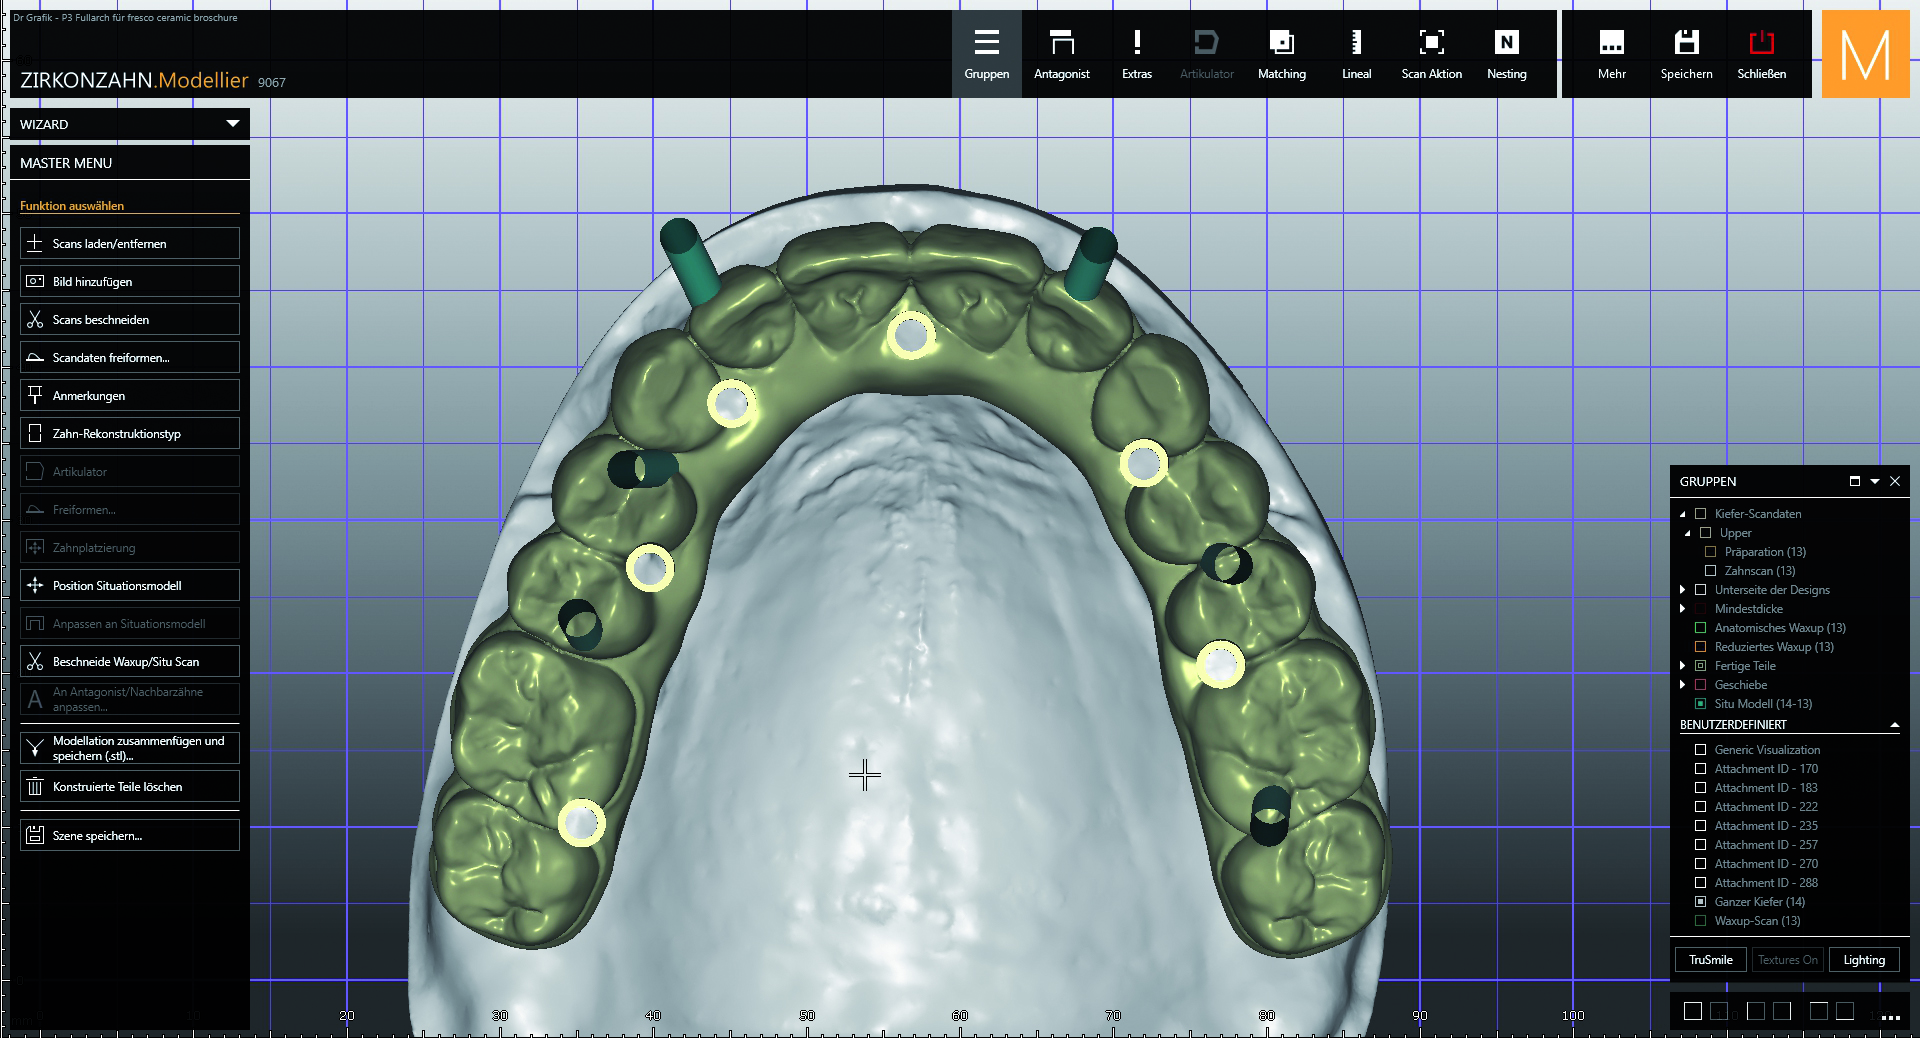Screen dimensions: 1920x1038
Task: Click Zahn-Rekonstruktionstyp rectangle icon
Action: pos(35,433)
